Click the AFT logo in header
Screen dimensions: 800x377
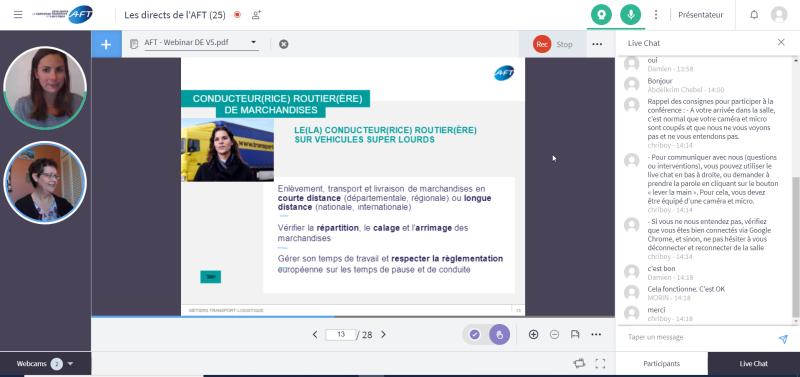pos(63,15)
